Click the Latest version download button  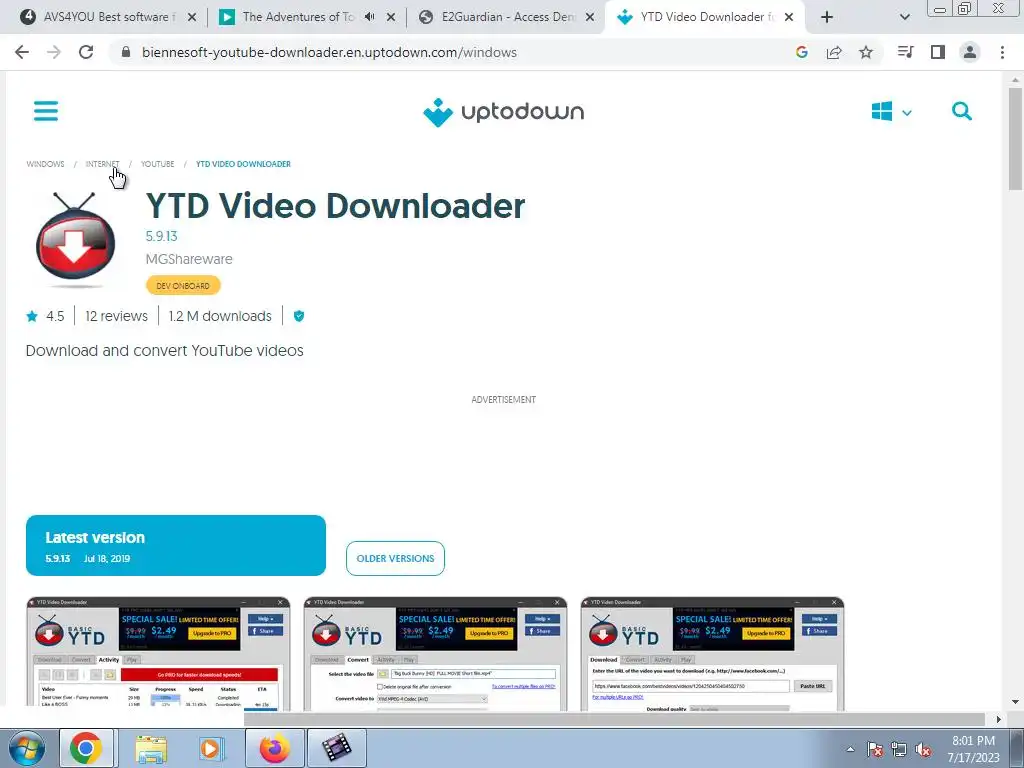click(x=176, y=545)
